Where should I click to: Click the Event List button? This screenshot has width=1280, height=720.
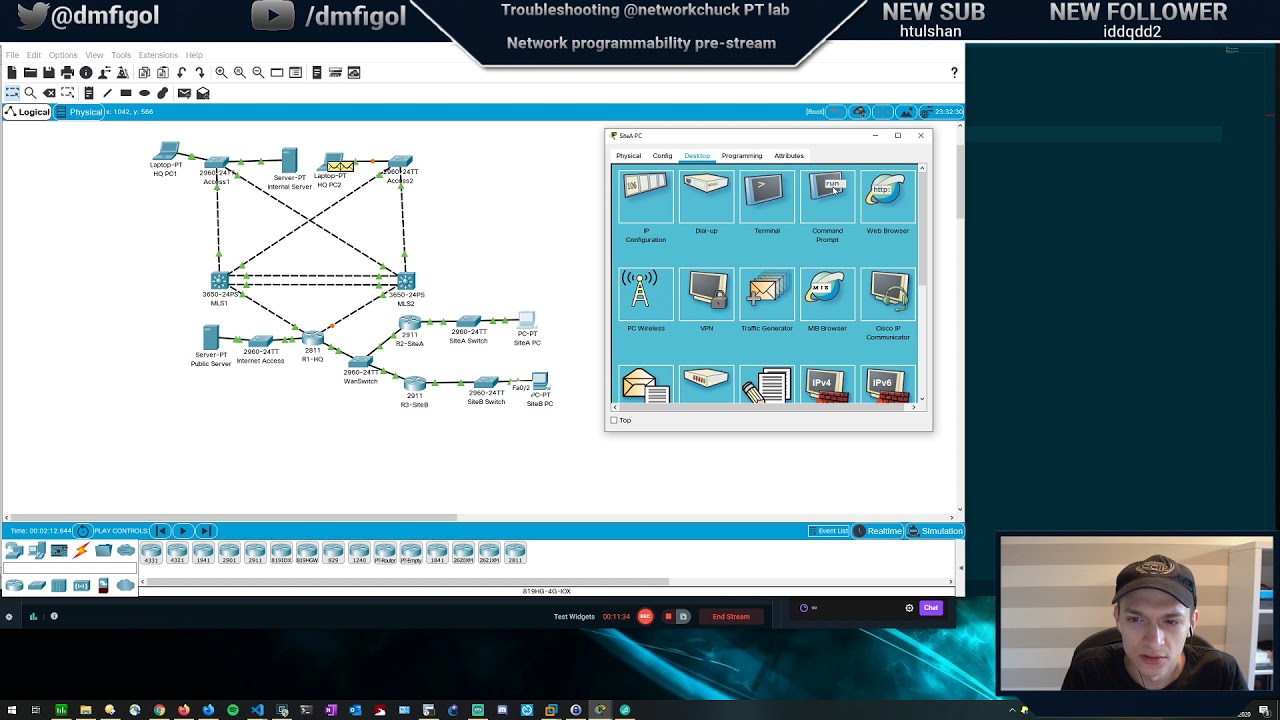coord(829,531)
